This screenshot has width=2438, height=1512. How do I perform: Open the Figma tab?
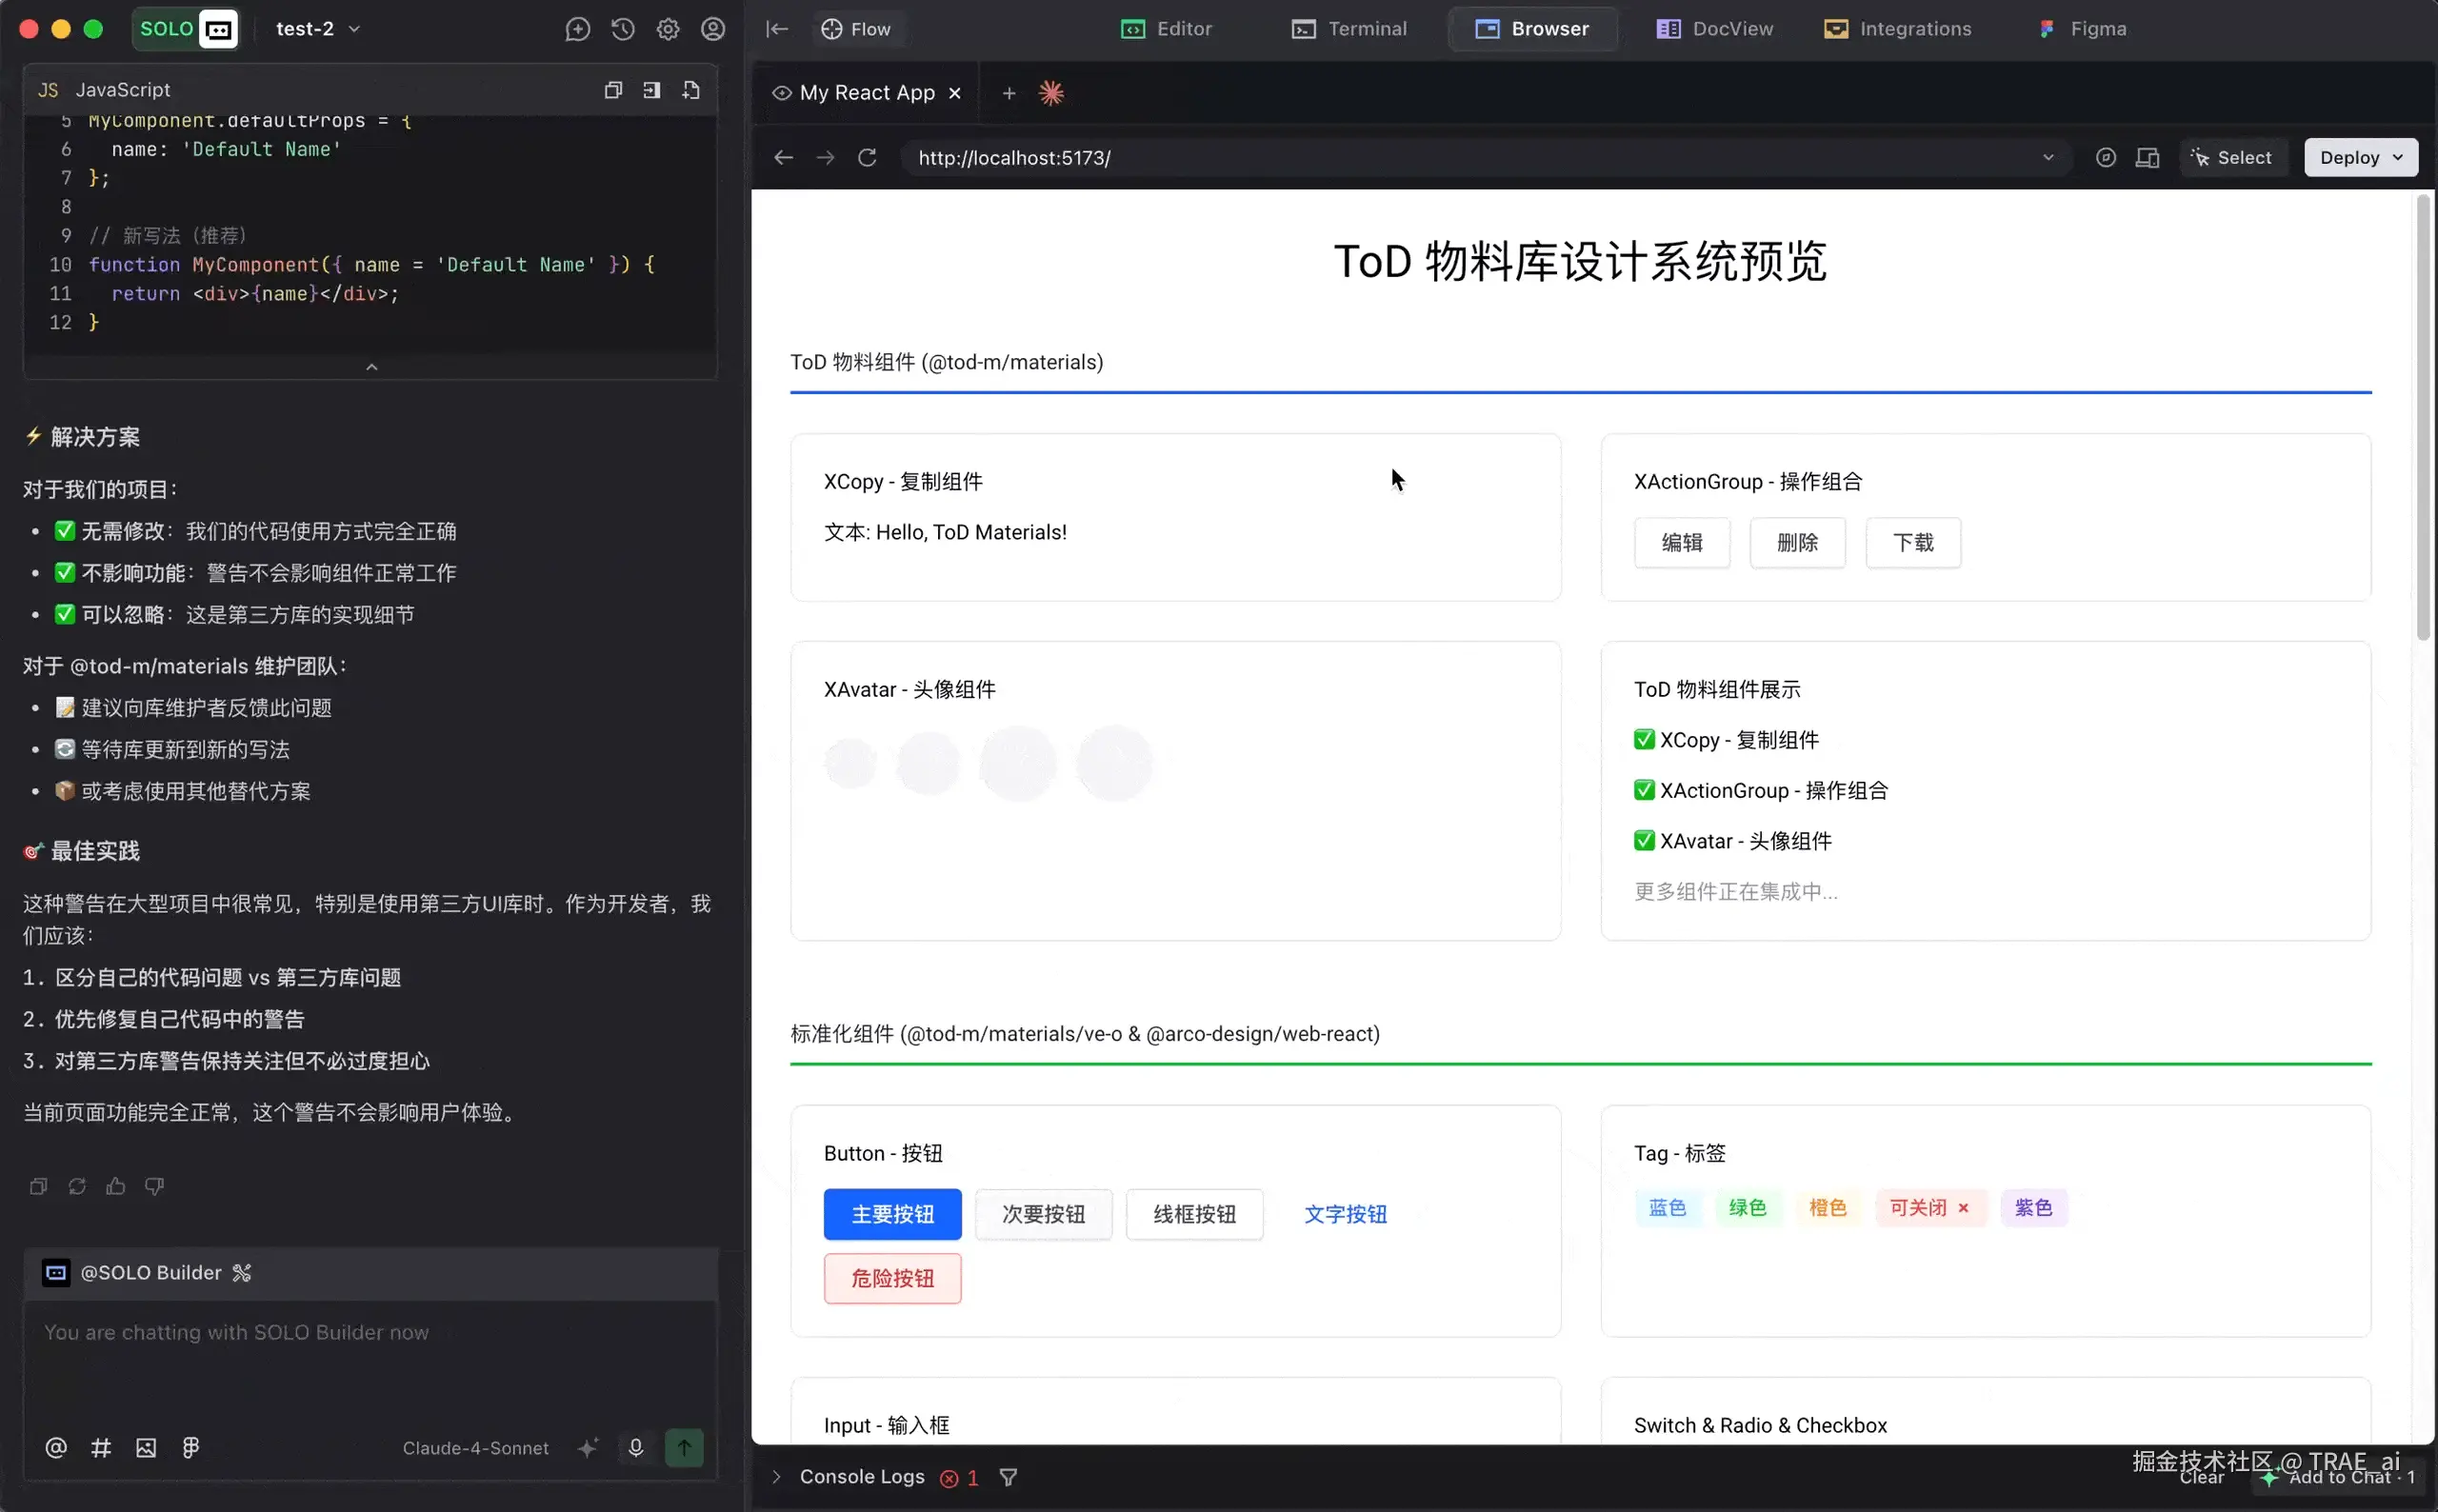(2082, 29)
